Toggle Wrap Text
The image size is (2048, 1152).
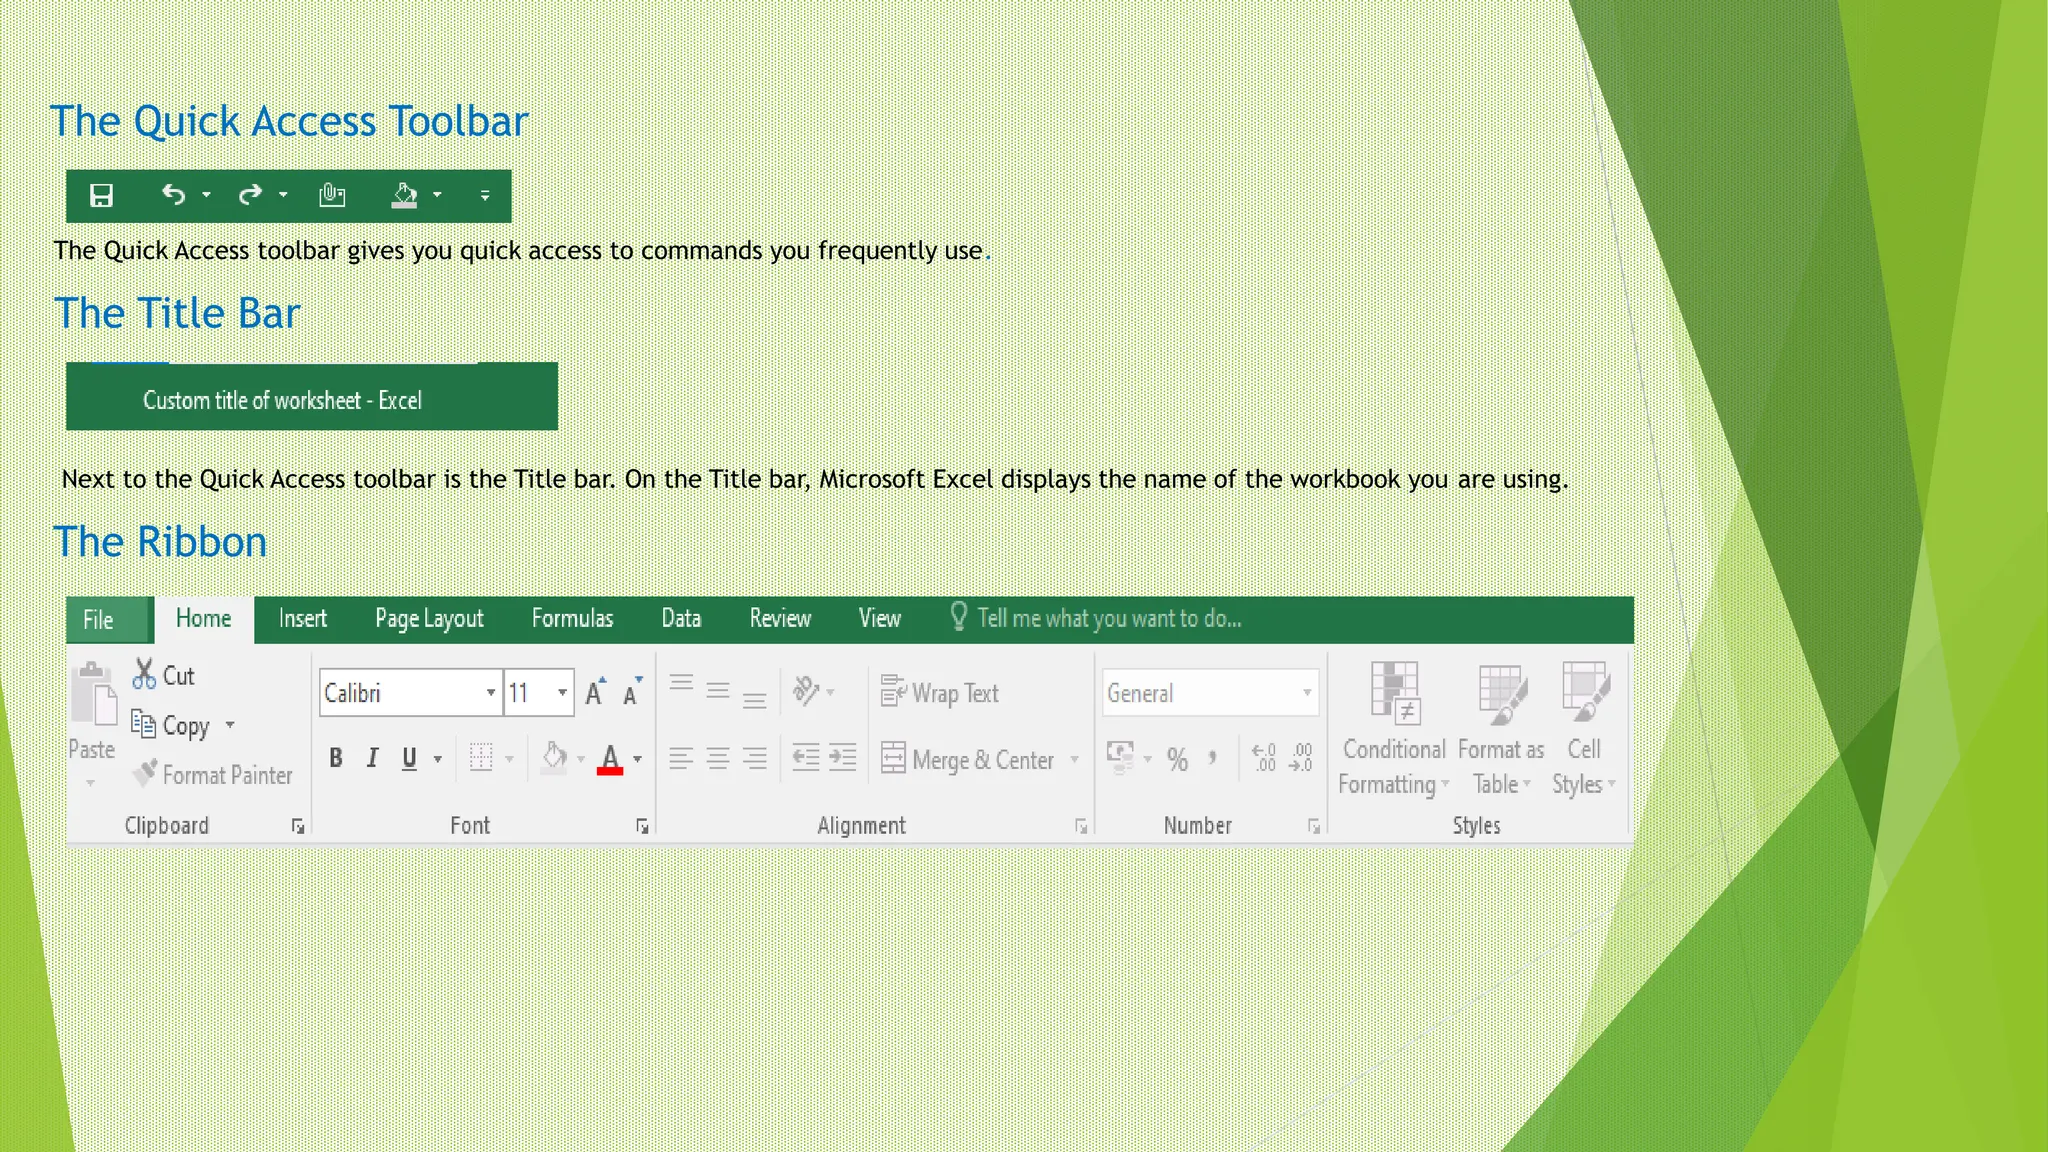click(x=940, y=692)
